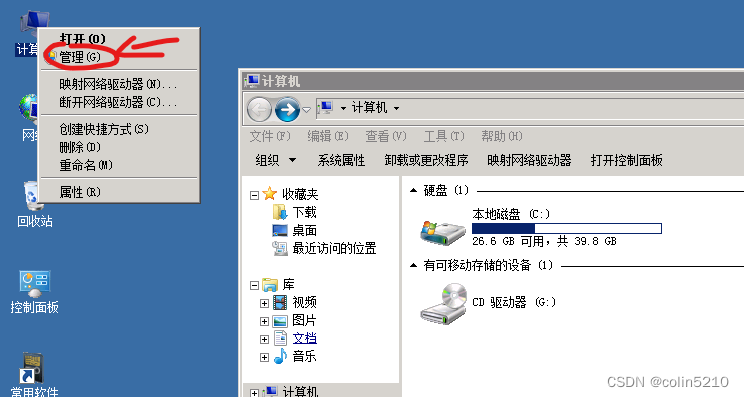The height and width of the screenshot is (397, 744).
Task: Select 下载 in the navigation pane
Action: pos(304,212)
